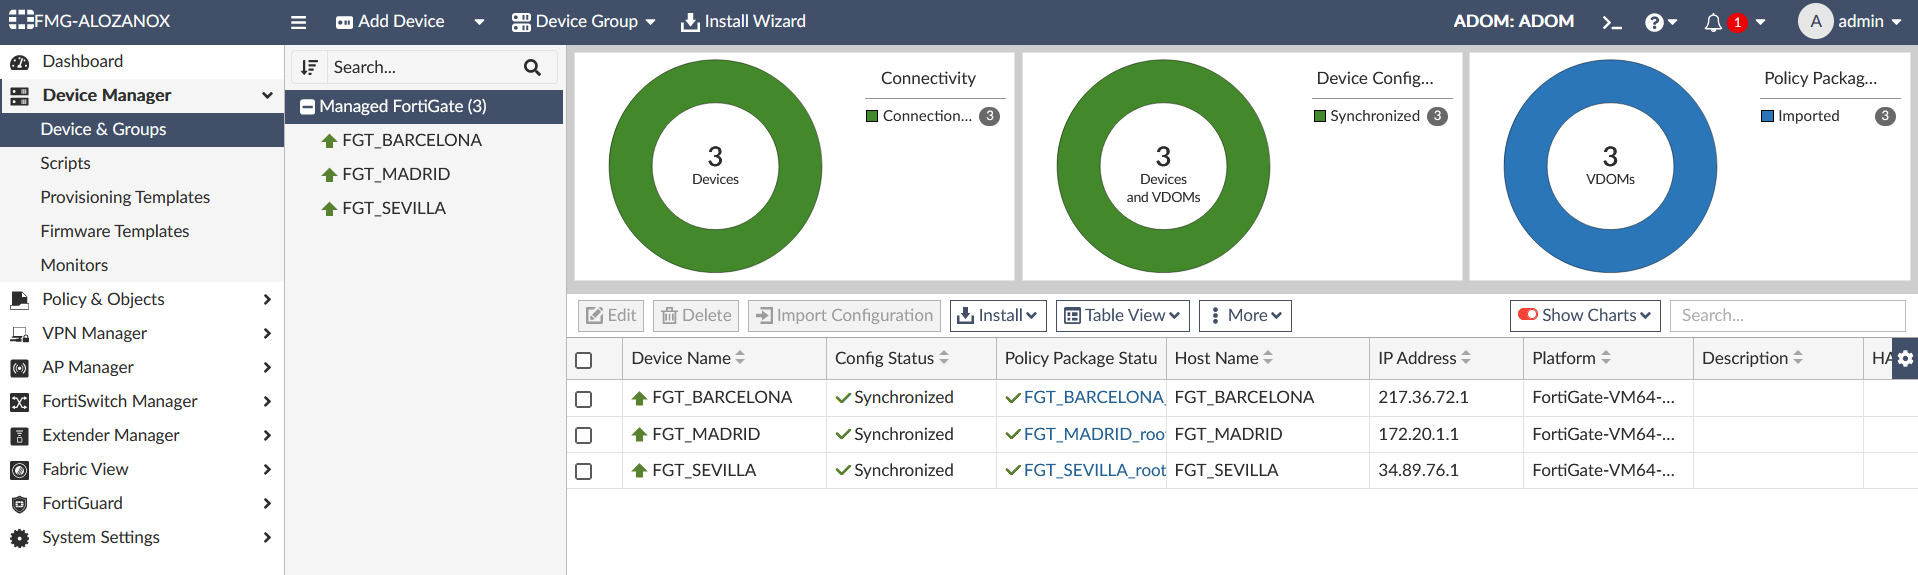Click the Delete button

tap(696, 316)
